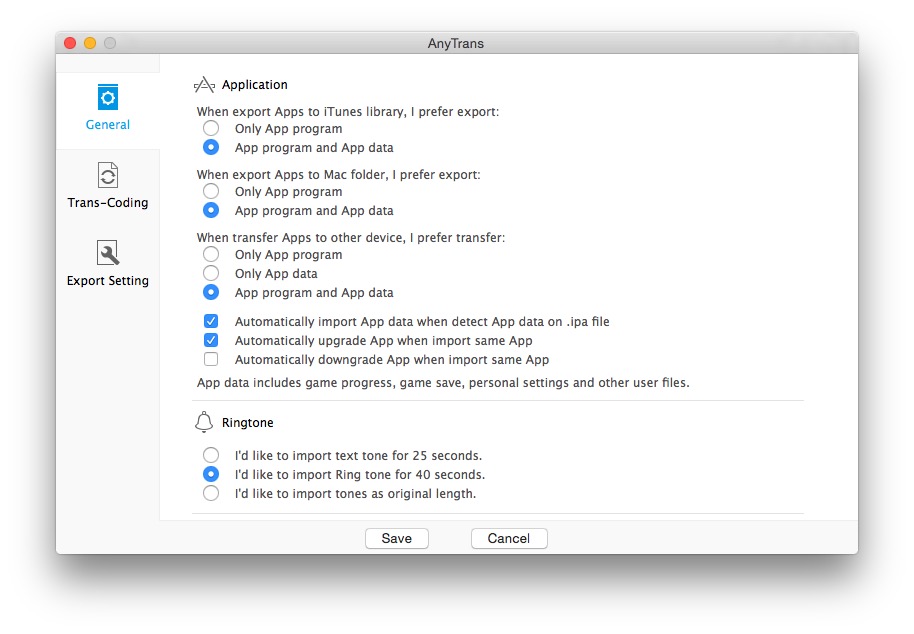Image resolution: width=914 pixels, height=634 pixels.
Task: Click the text 'When export Apps to iTunes library, I prefer export:'
Action: pos(348,111)
